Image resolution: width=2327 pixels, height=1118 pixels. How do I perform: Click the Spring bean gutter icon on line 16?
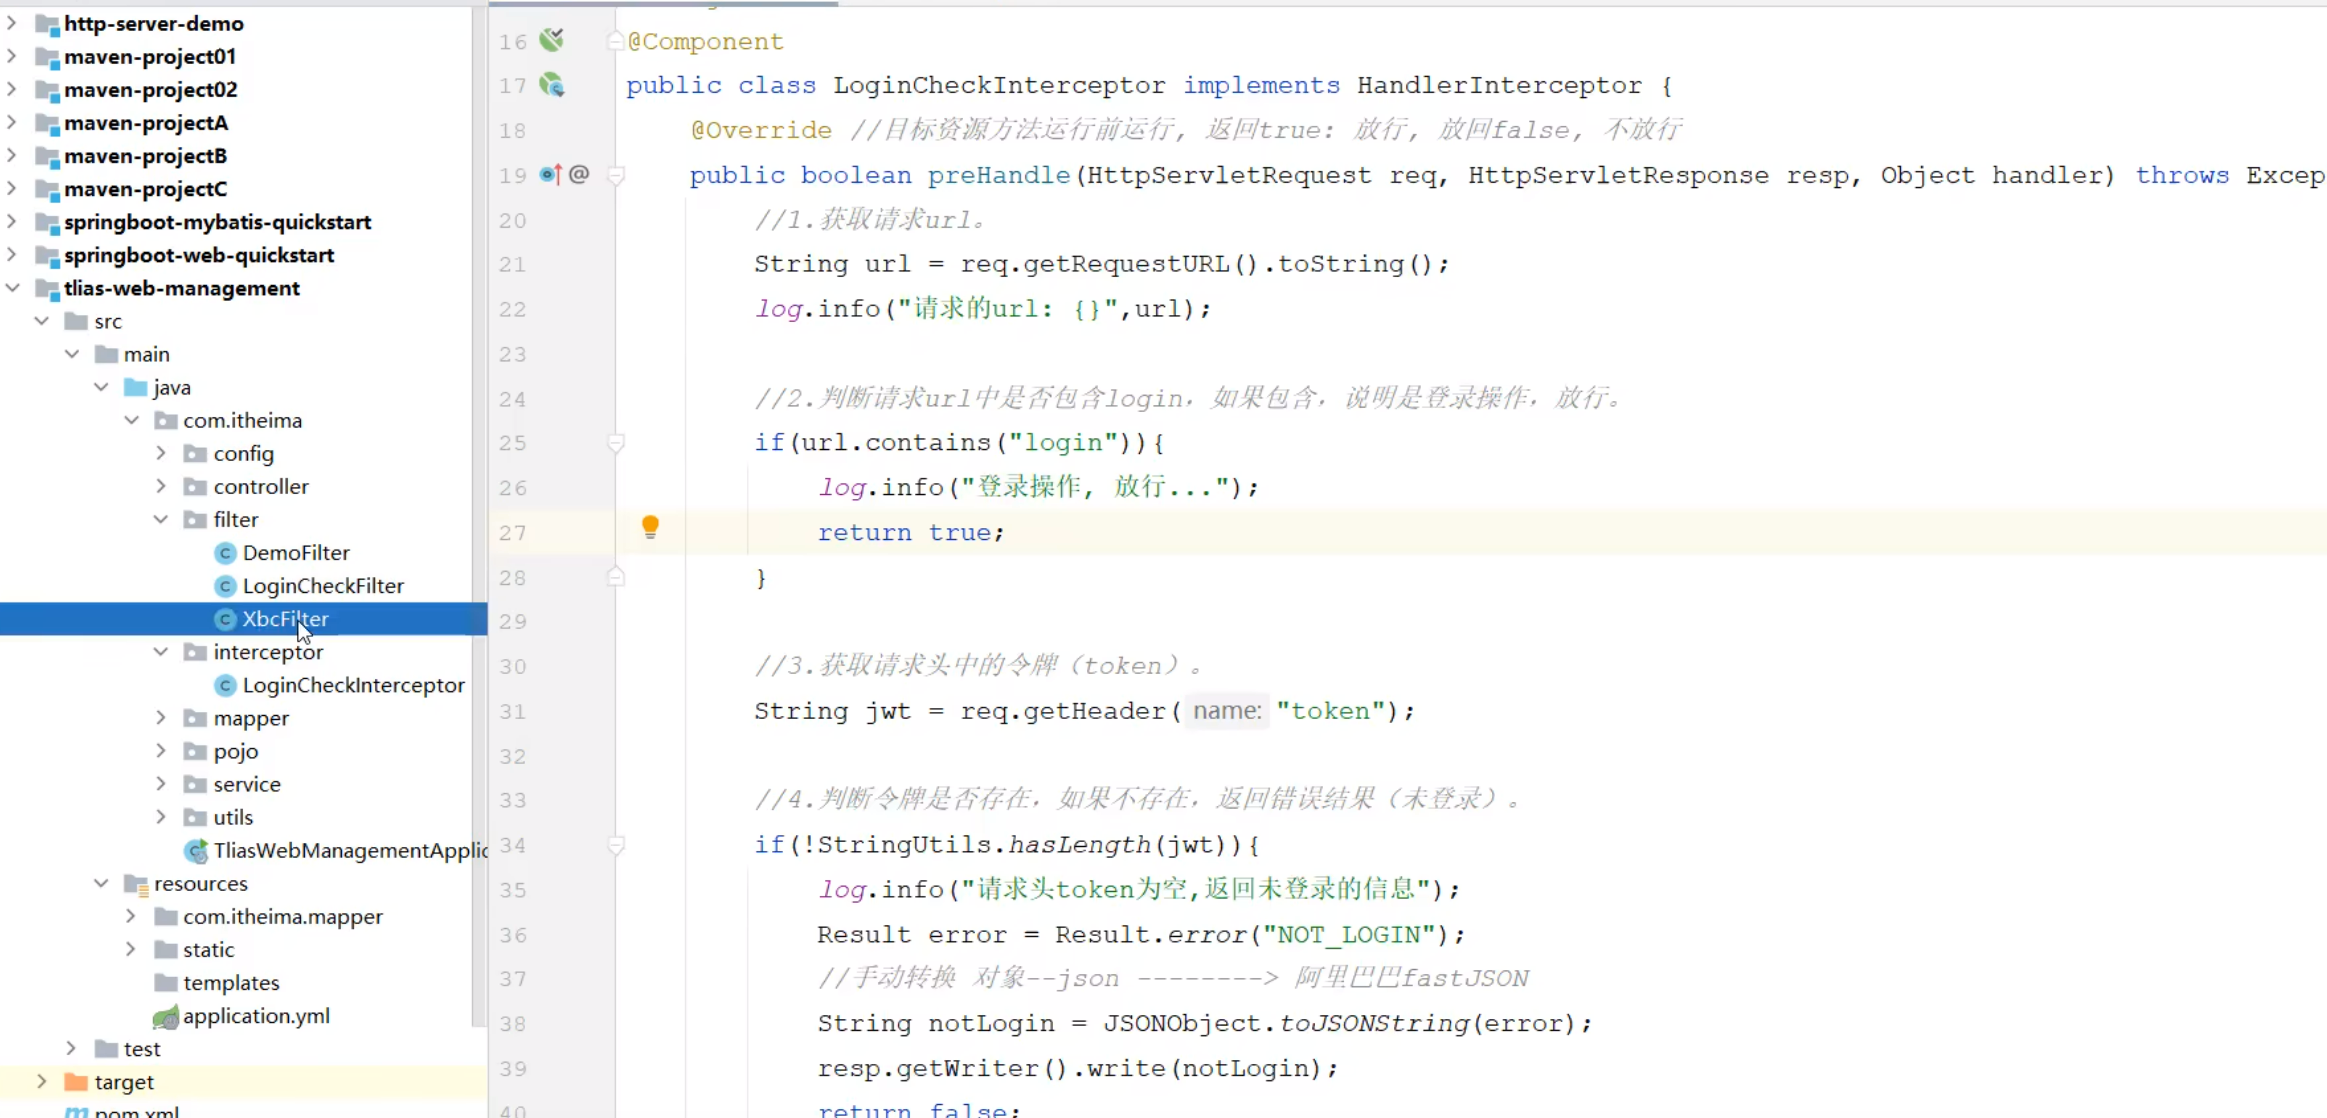551,40
